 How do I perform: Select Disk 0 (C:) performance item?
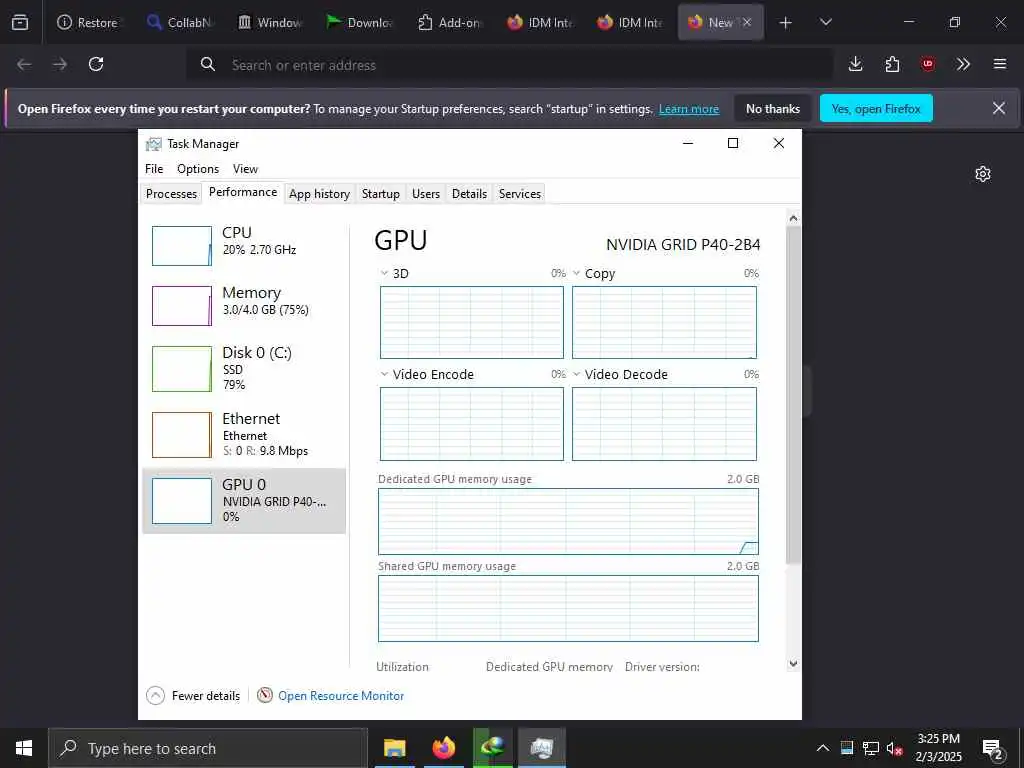pos(244,369)
